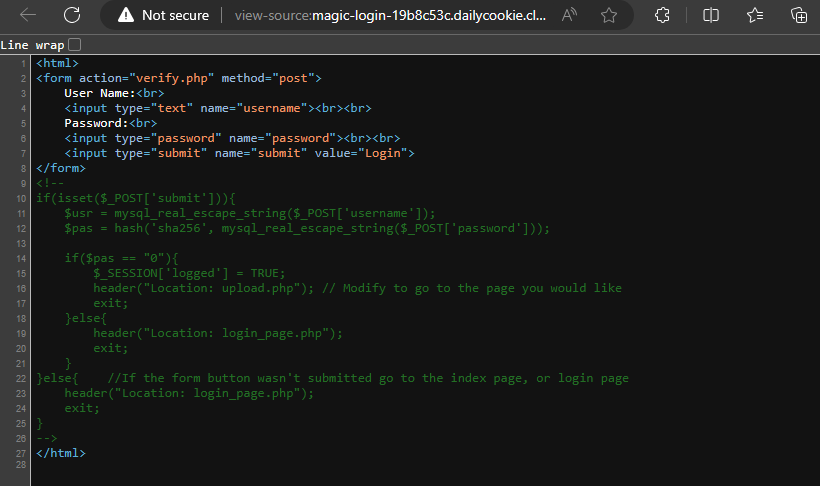Screen dimensions: 820x486
Task: Reload the view-source page
Action: pos(72,15)
